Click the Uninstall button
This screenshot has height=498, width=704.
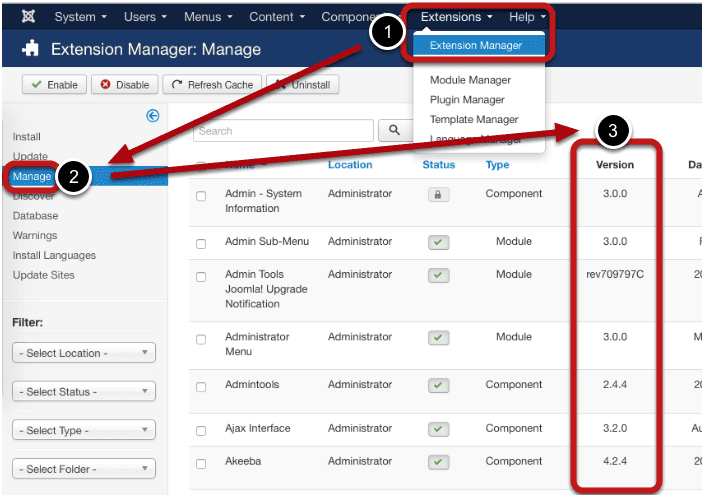(303, 84)
